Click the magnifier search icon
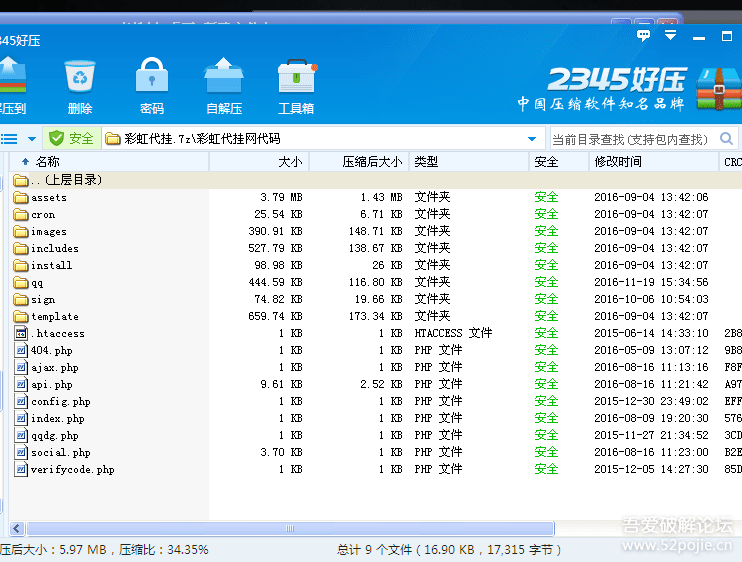Viewport: 742px width, 562px height. click(x=726, y=139)
